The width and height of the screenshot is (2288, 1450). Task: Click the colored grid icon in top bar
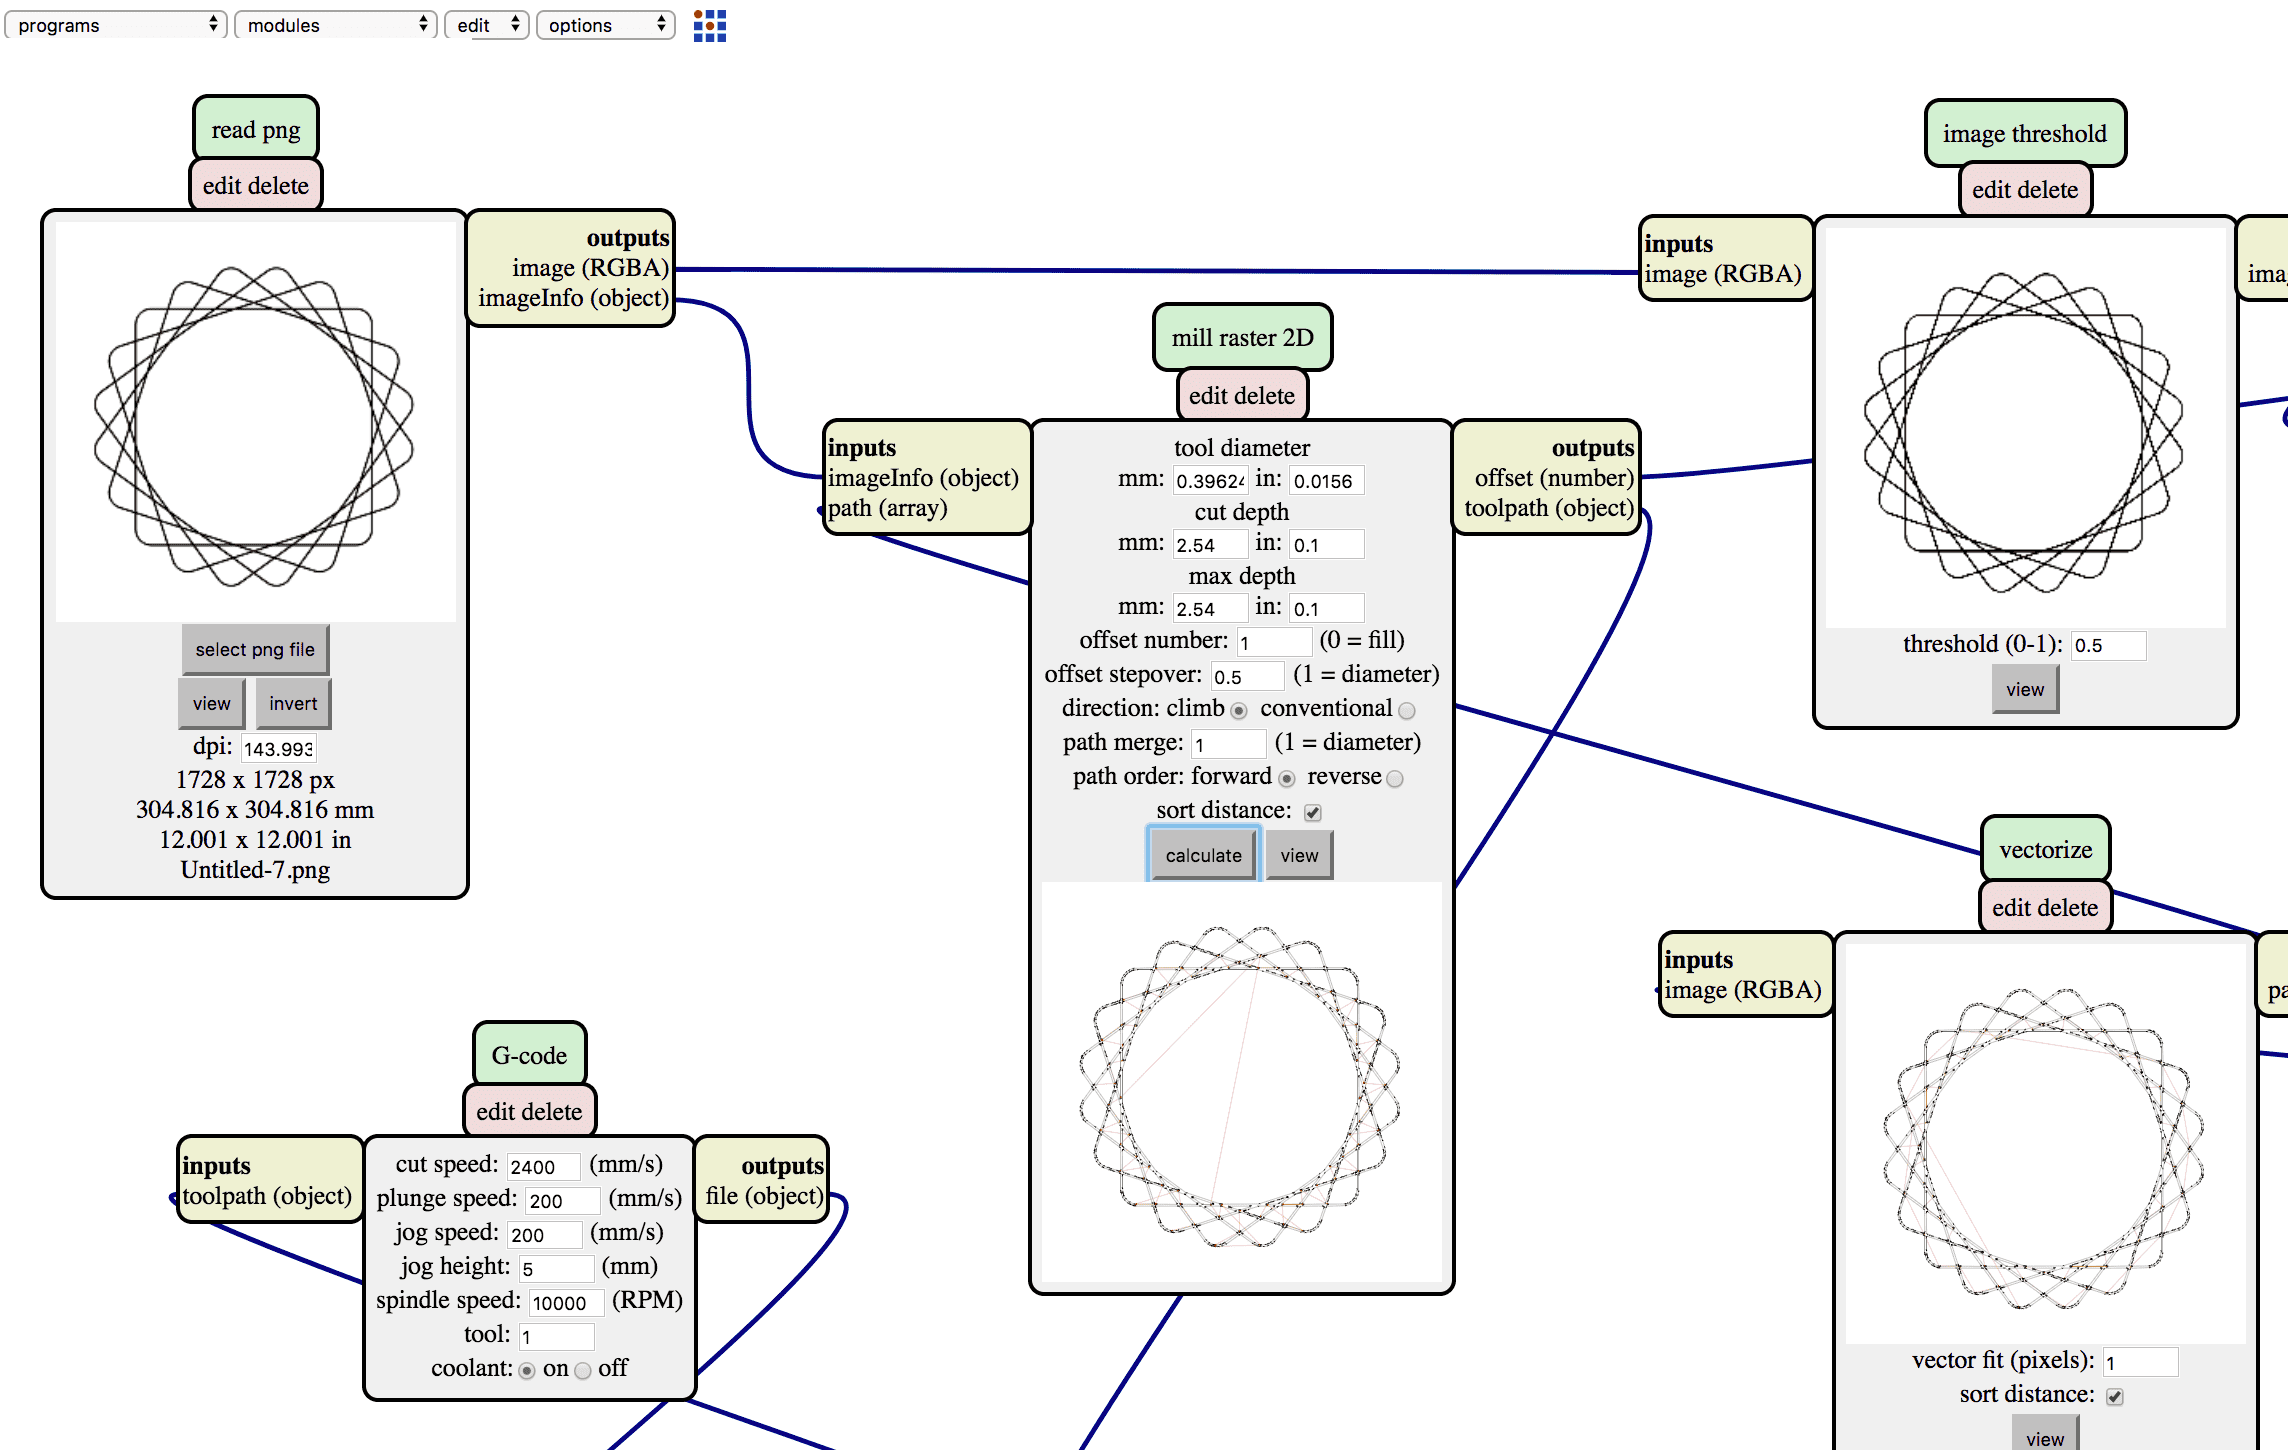point(709,25)
